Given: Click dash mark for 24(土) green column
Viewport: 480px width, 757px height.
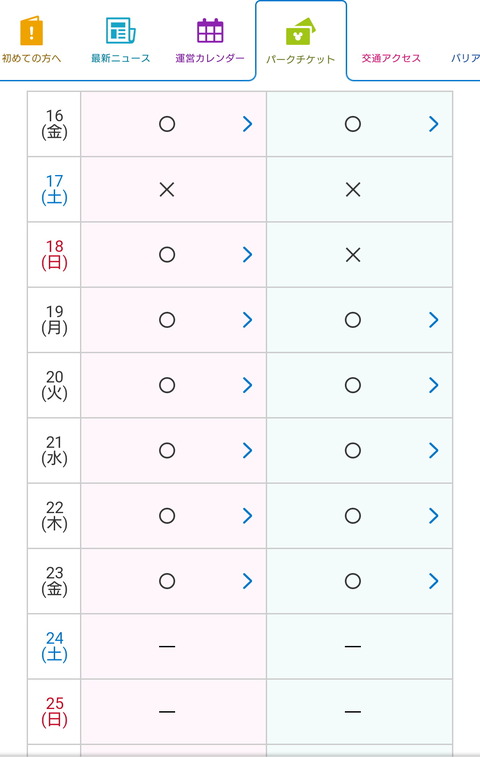Looking at the screenshot, I should 353,646.
